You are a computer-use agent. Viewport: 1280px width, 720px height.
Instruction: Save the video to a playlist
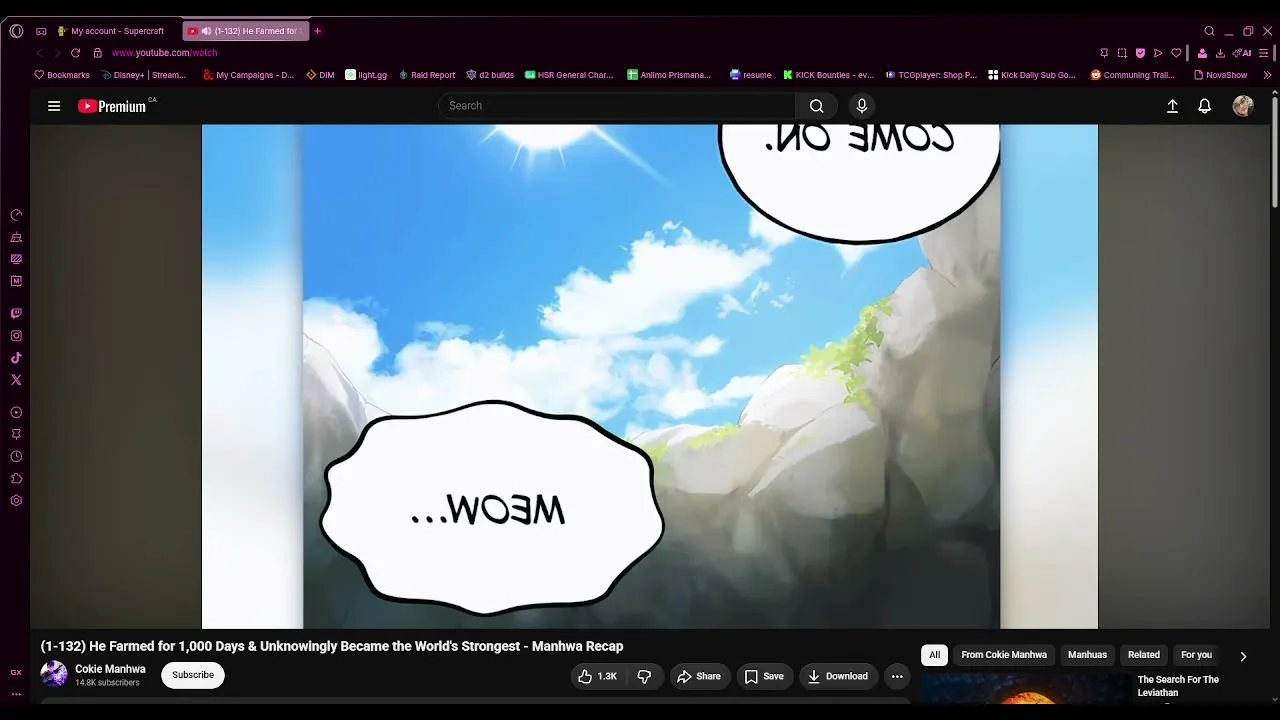tap(764, 677)
